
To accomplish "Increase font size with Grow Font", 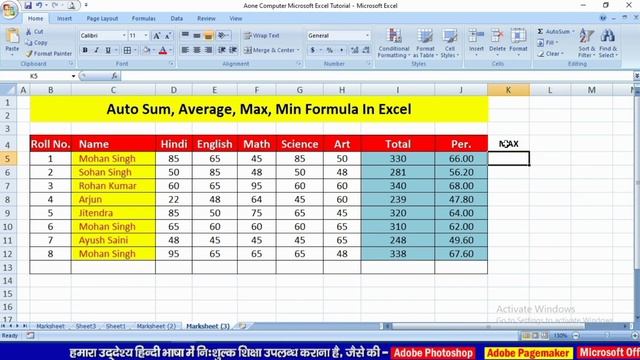I will pyautogui.click(x=156, y=36).
